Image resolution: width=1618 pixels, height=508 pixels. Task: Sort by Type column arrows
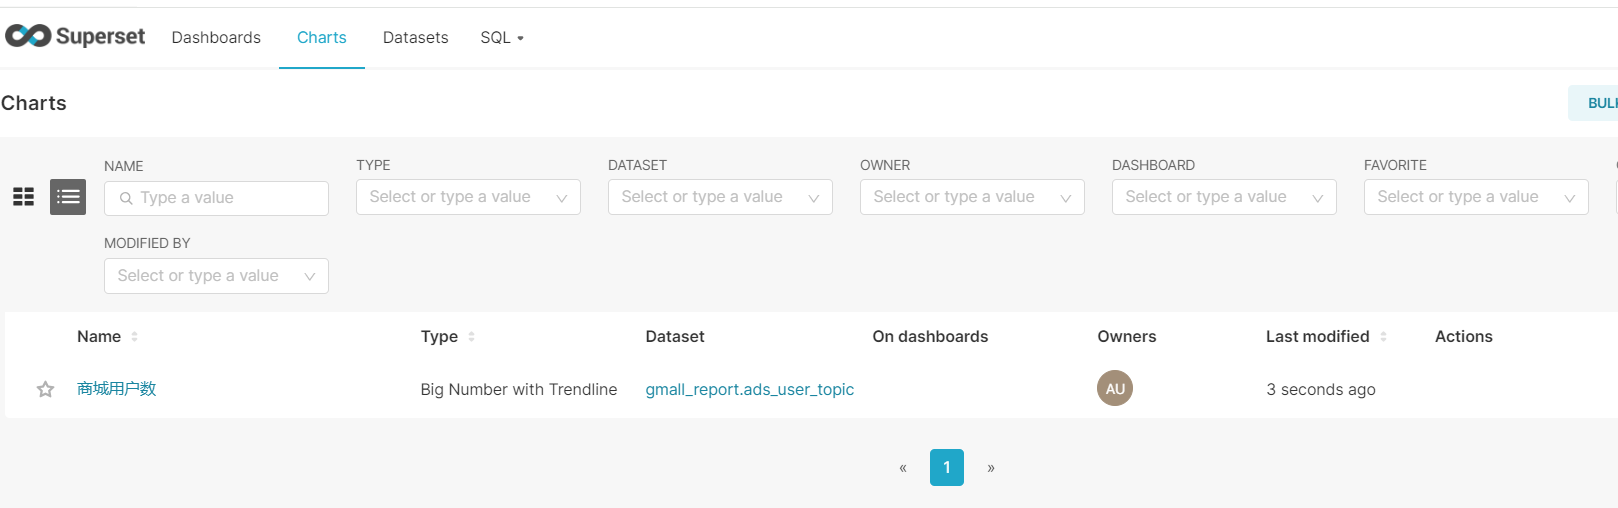[471, 337]
